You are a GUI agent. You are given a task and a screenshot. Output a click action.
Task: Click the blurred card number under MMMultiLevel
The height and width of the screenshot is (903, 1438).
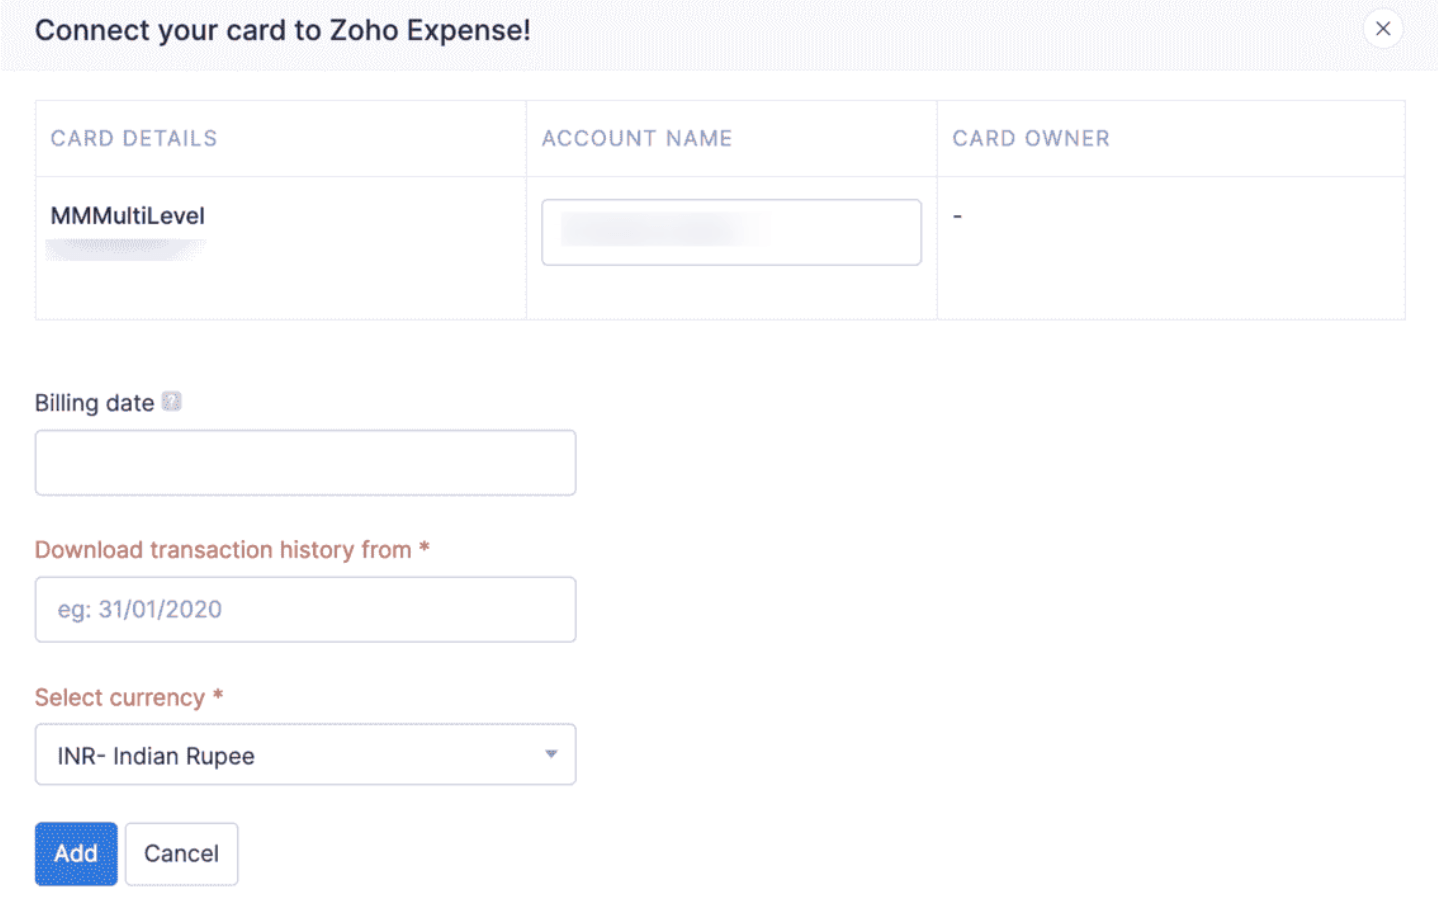pyautogui.click(x=125, y=248)
